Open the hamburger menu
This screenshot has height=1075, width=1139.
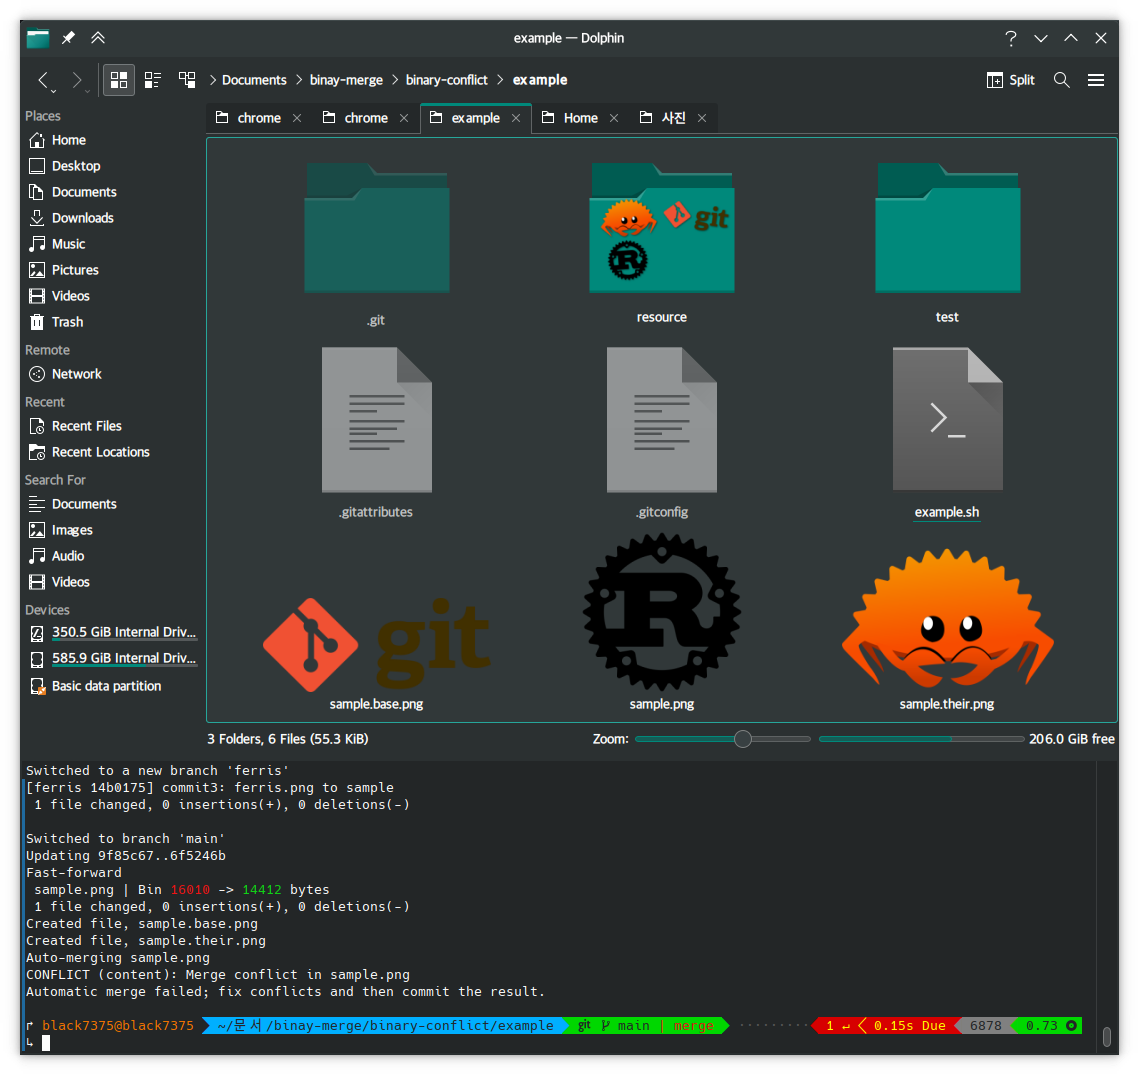pos(1095,80)
